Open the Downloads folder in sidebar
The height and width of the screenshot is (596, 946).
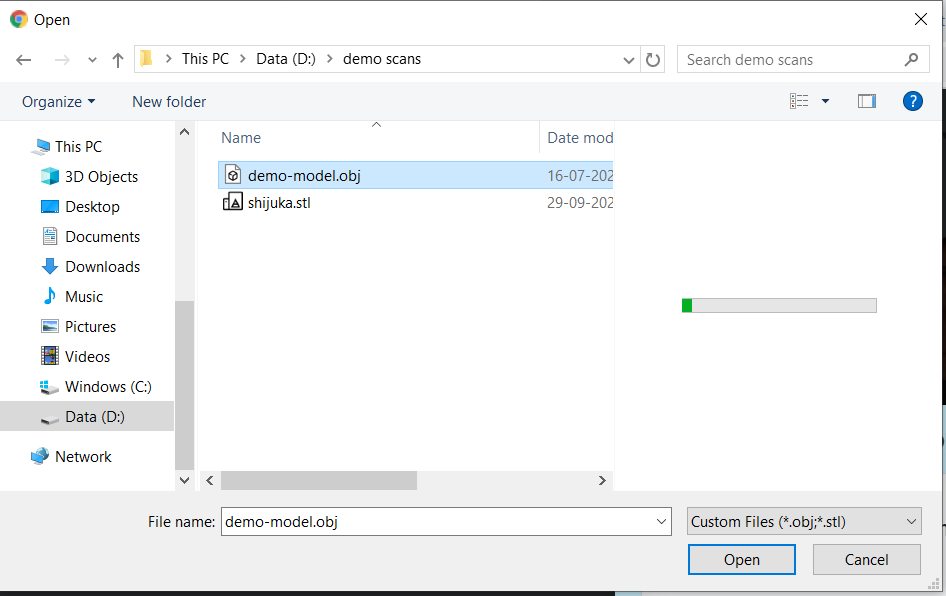pyautogui.click(x=102, y=267)
